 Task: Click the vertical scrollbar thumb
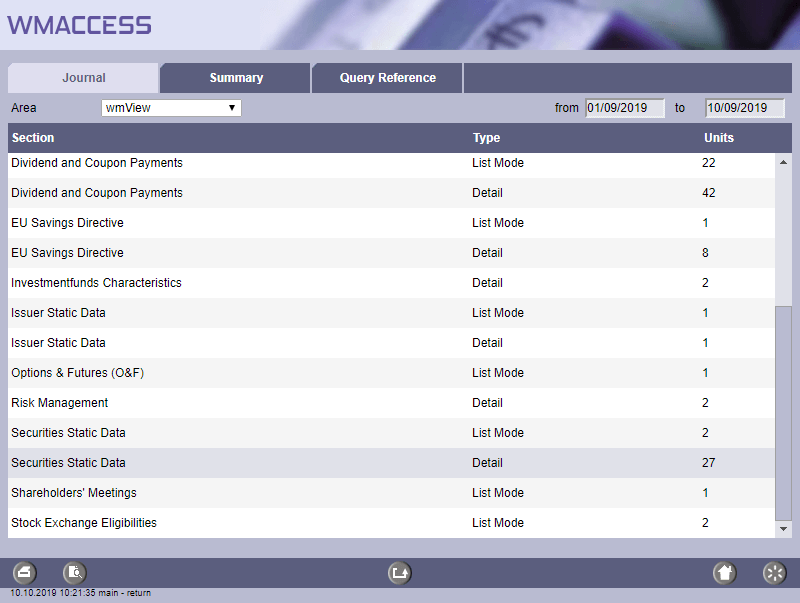pos(783,410)
